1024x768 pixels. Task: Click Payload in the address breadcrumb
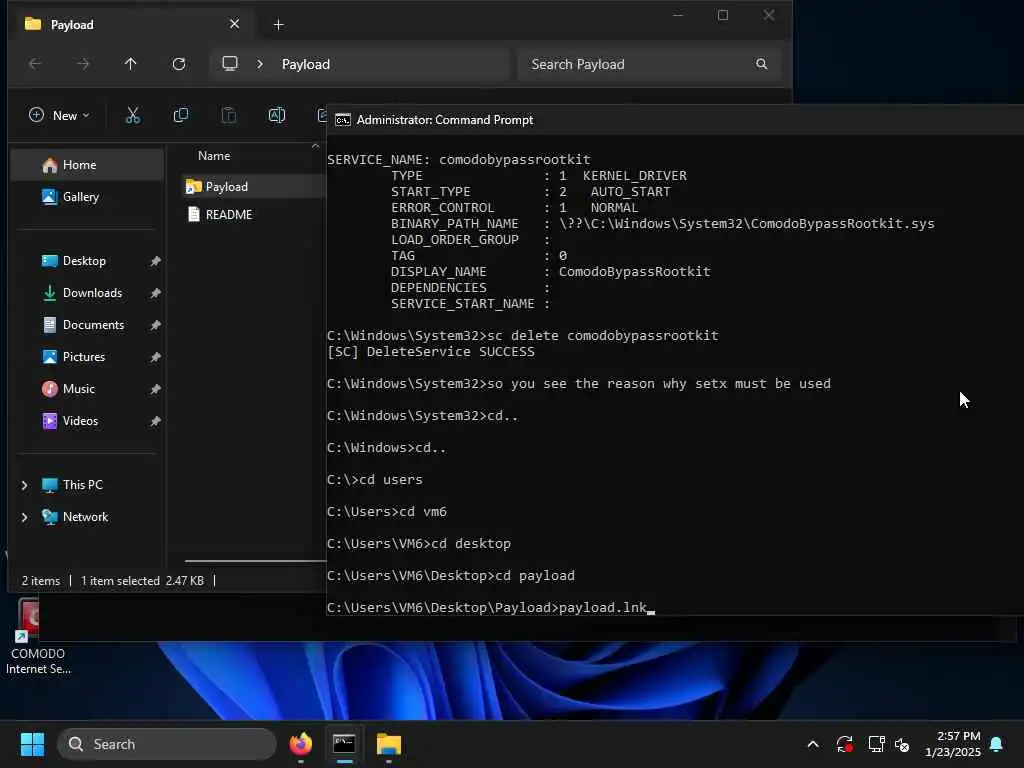click(306, 64)
